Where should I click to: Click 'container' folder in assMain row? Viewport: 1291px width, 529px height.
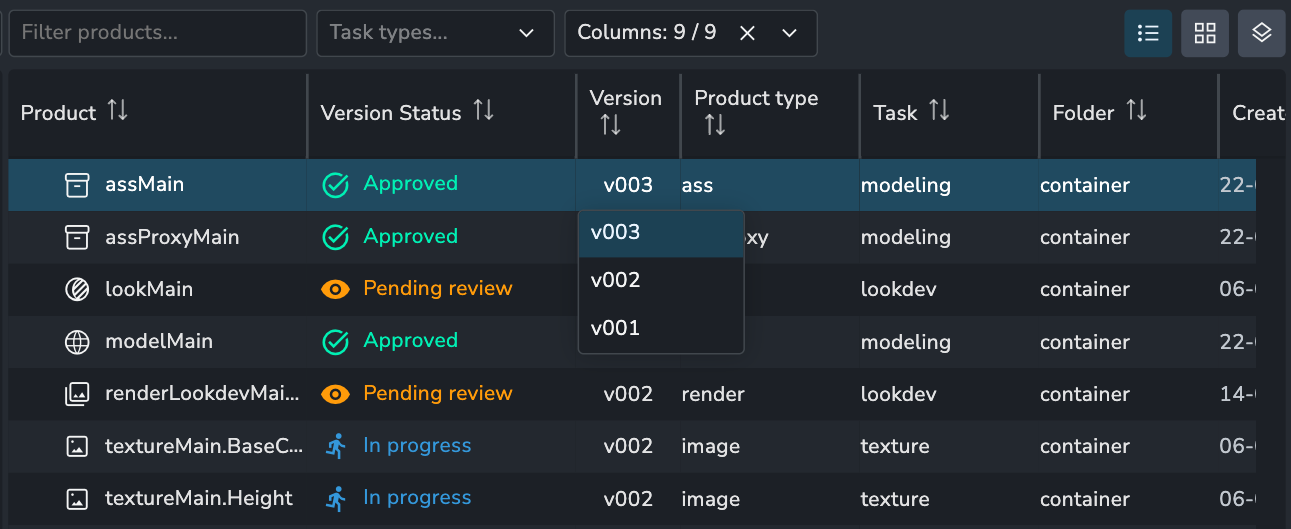[1085, 185]
